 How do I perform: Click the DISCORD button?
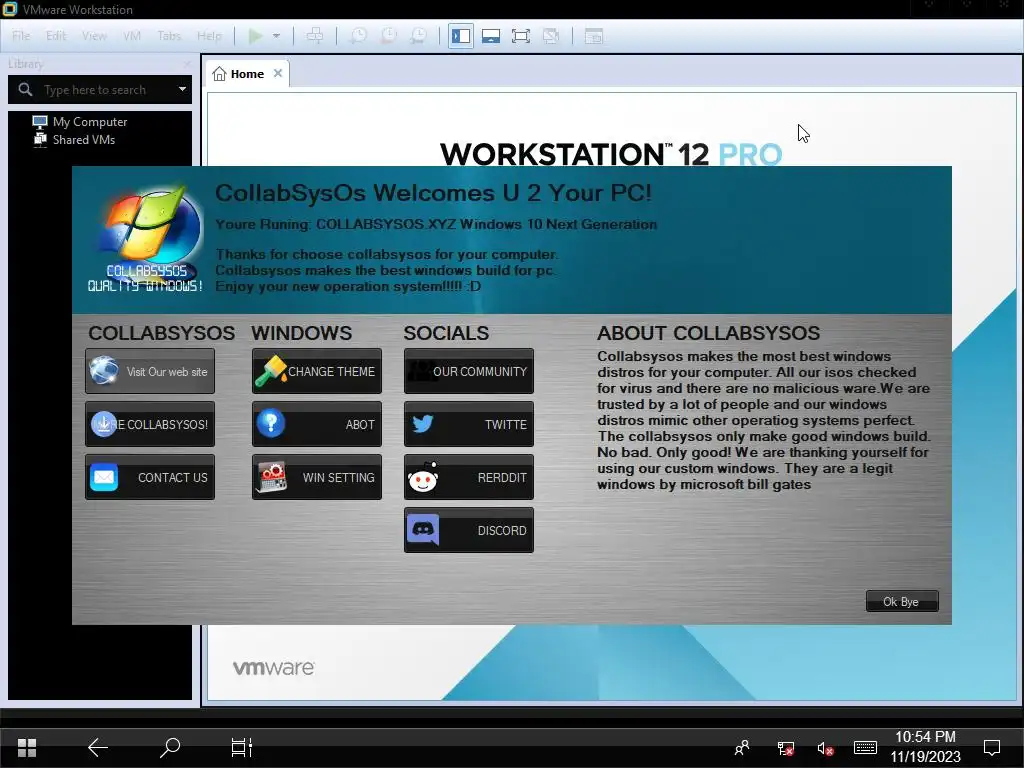tap(469, 530)
